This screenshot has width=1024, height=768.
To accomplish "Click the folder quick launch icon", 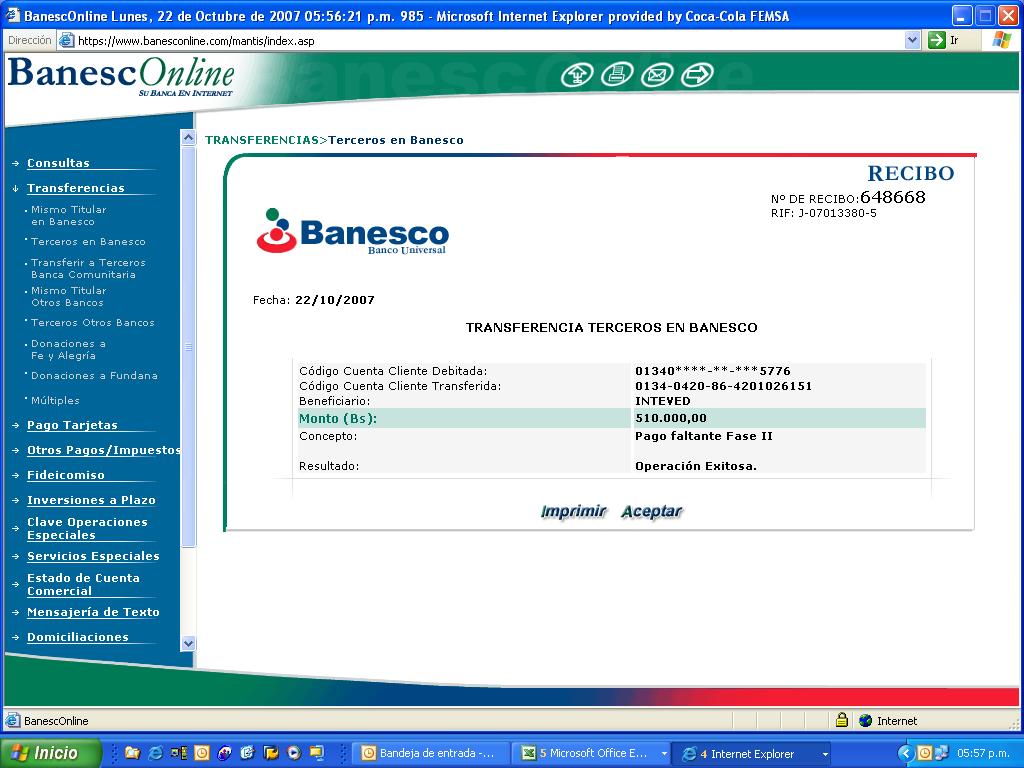I will coord(133,753).
